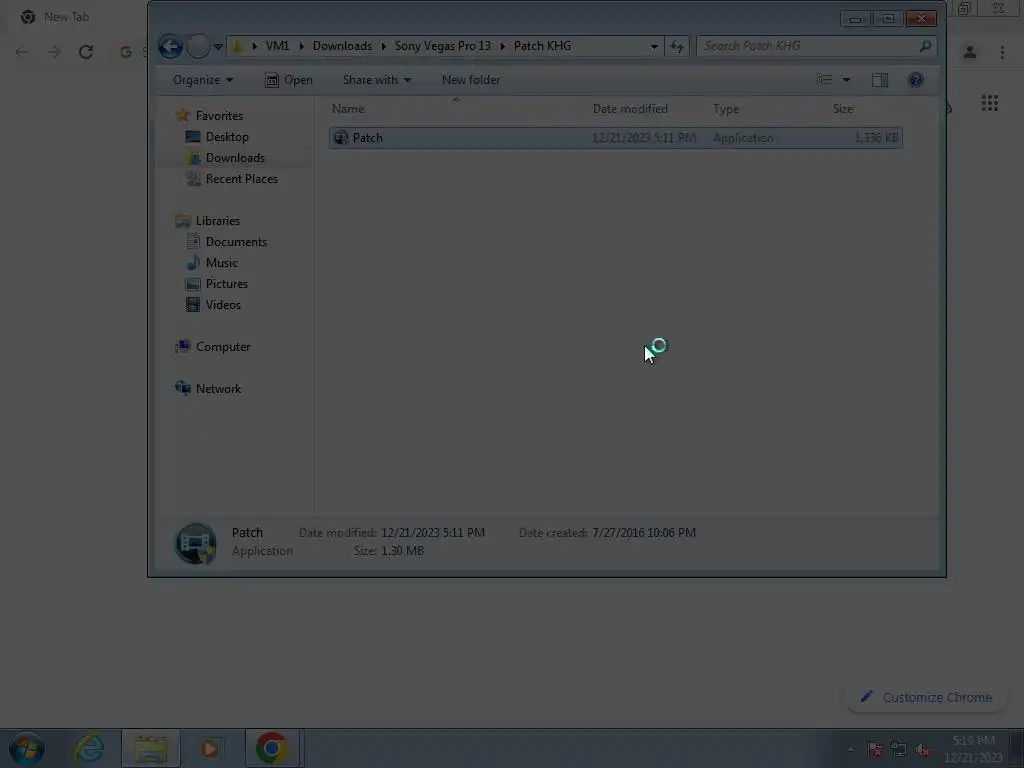The image size is (1024, 768).
Task: Click the date modified value in details pane
Action: click(433, 533)
